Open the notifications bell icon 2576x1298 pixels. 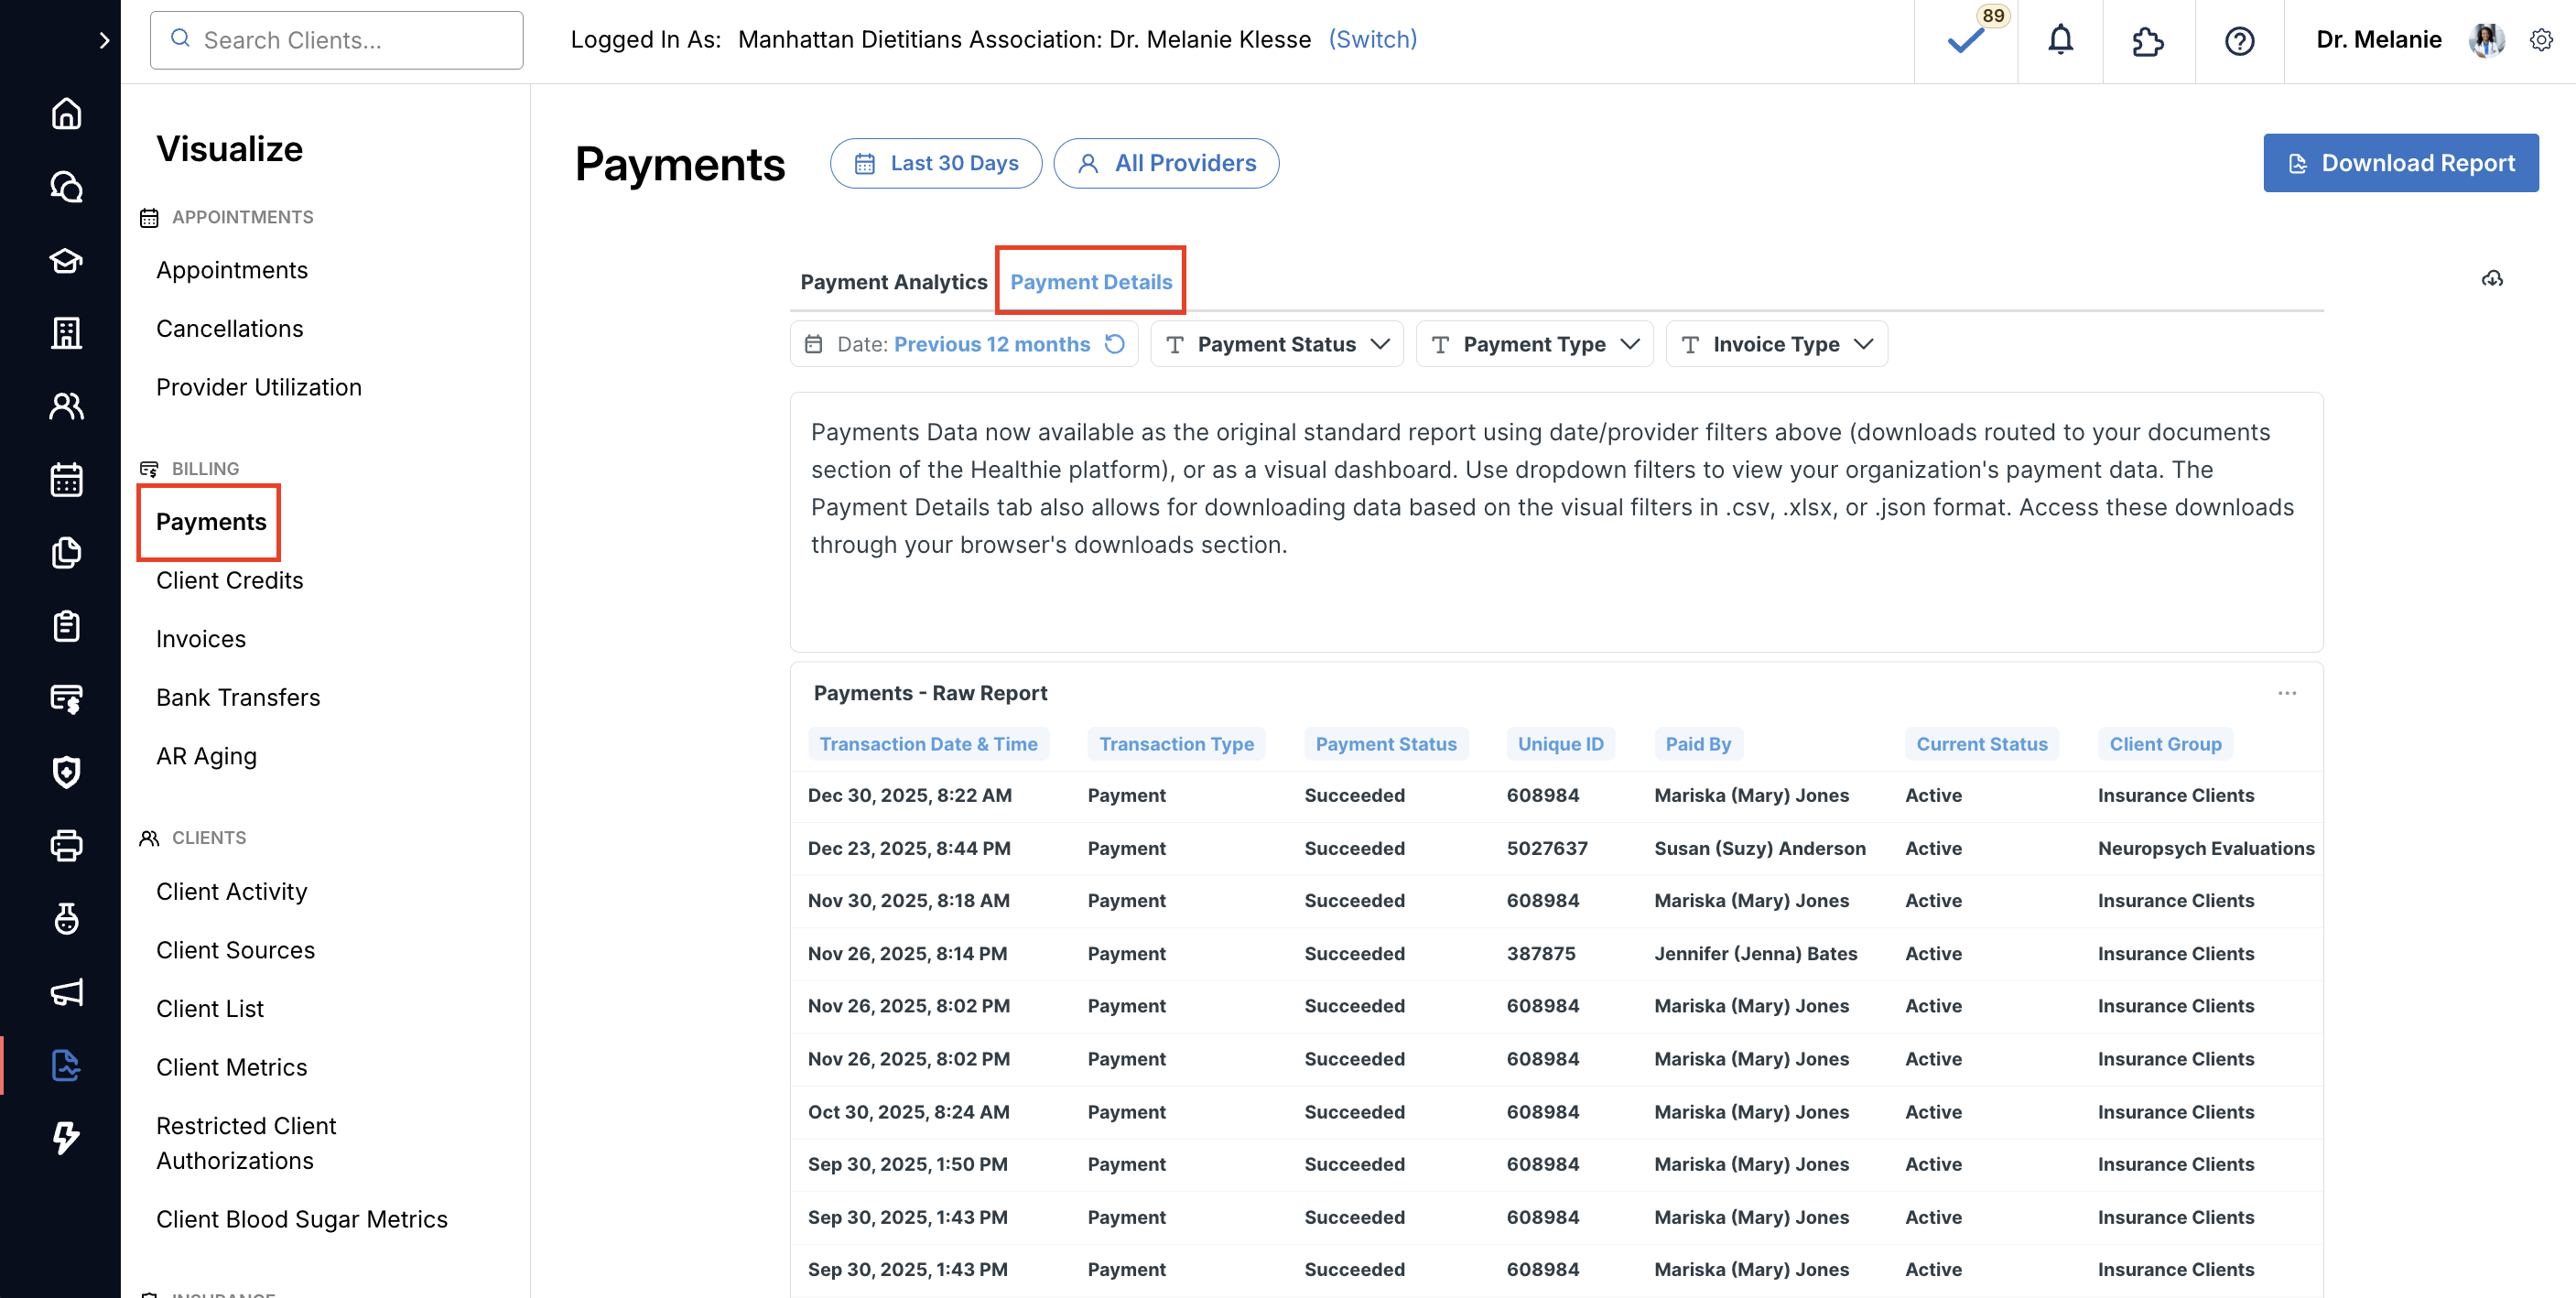[x=2060, y=40]
